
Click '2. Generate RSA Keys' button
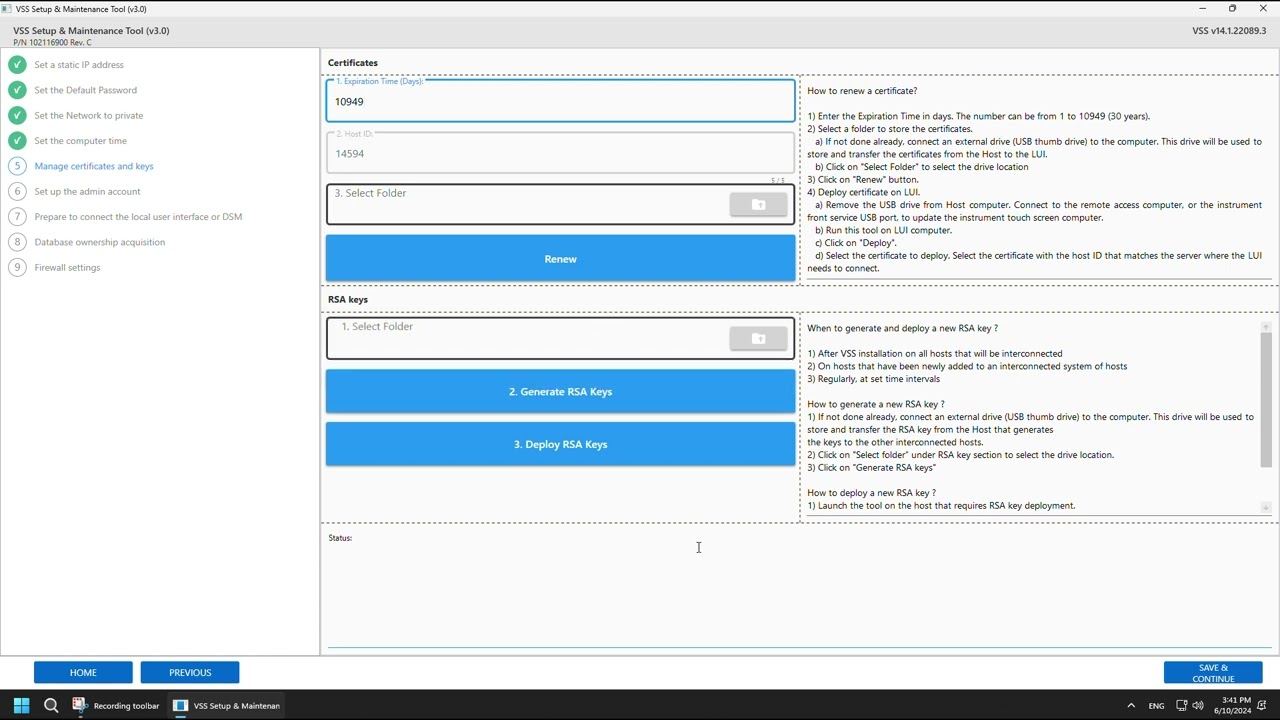coord(560,392)
